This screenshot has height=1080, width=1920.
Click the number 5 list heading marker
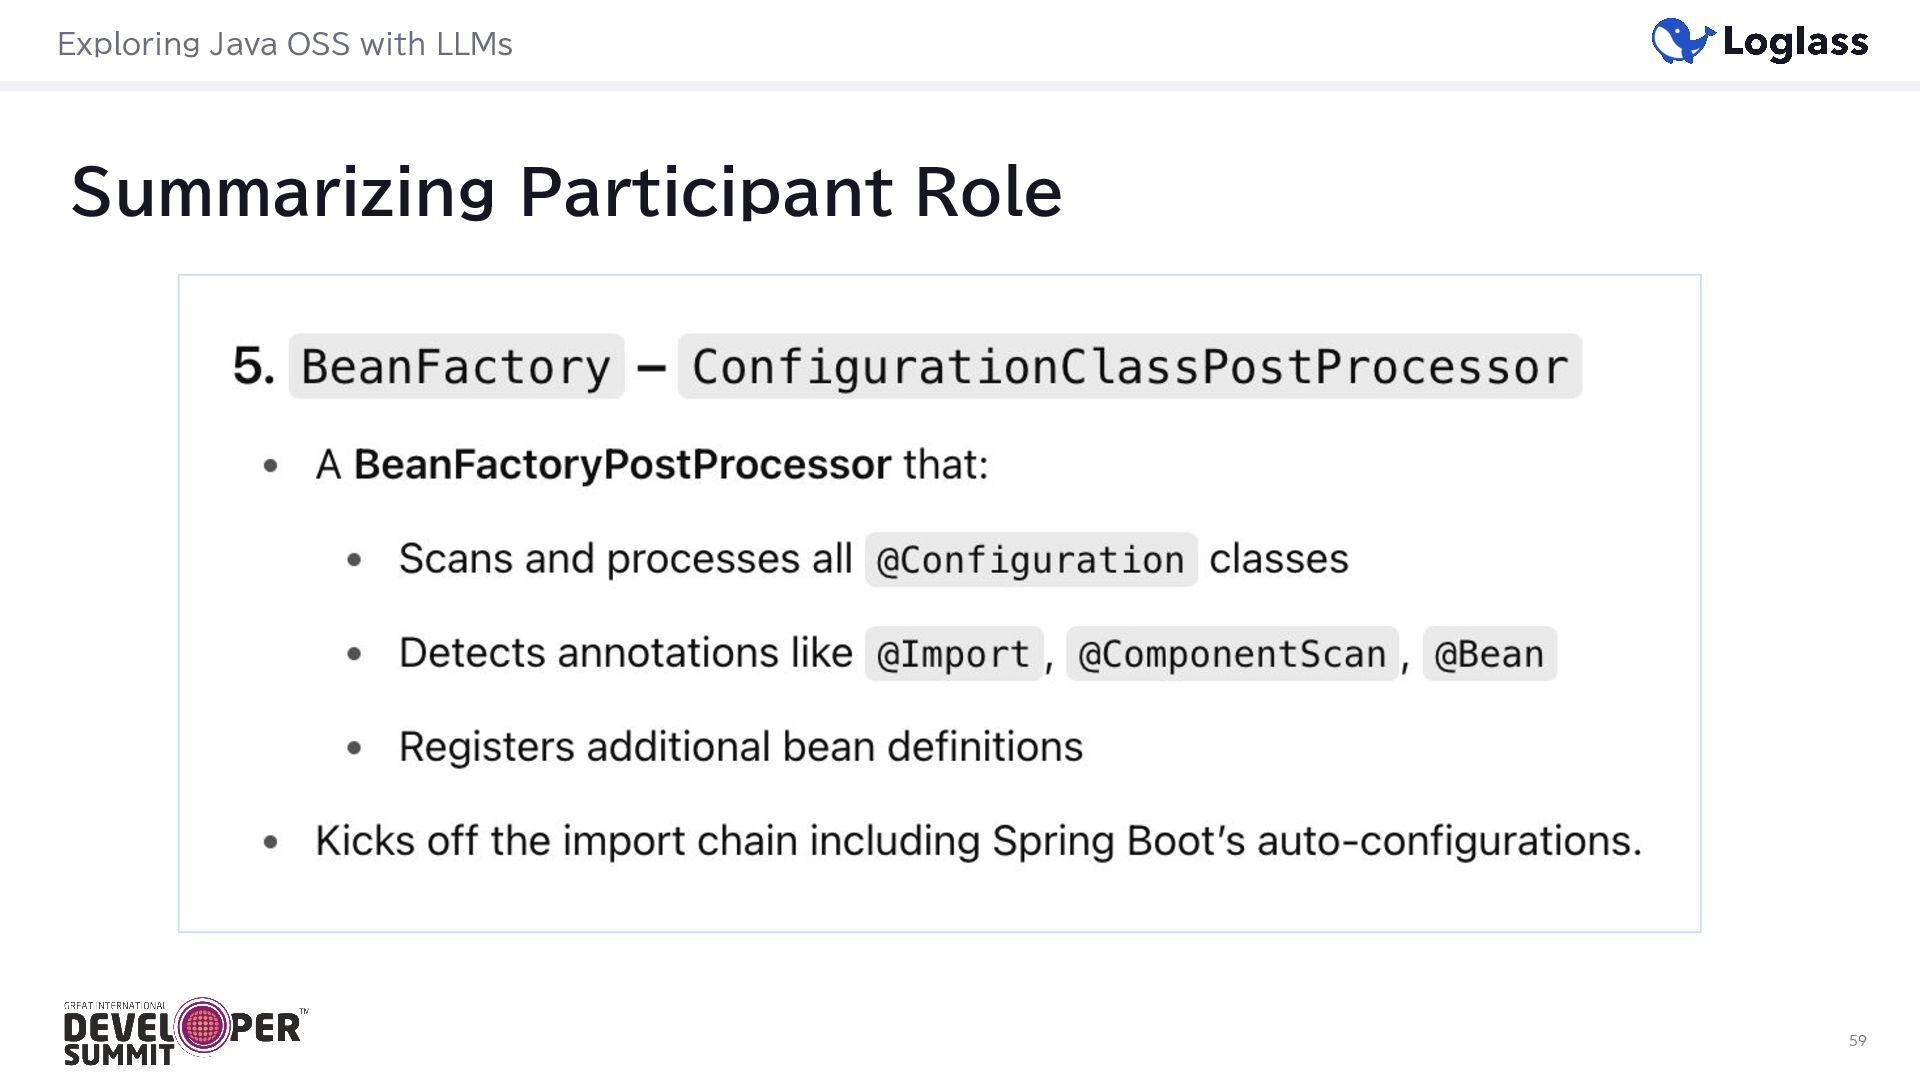coord(253,366)
